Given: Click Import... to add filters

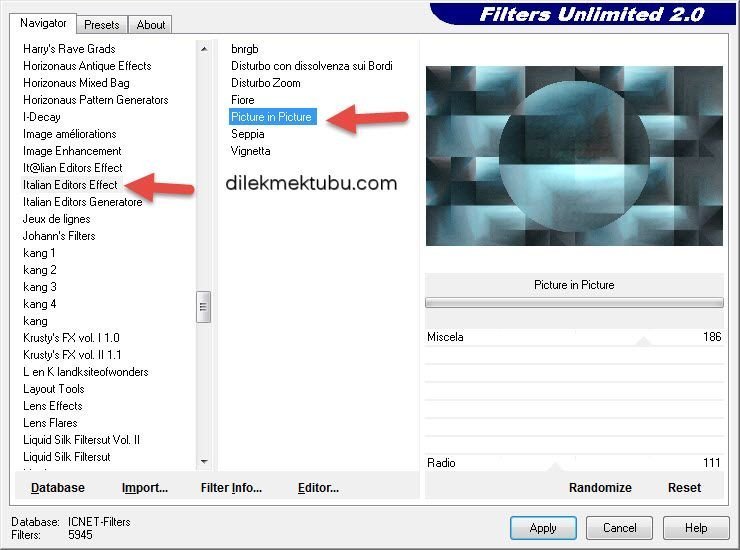Looking at the screenshot, I should click(145, 488).
